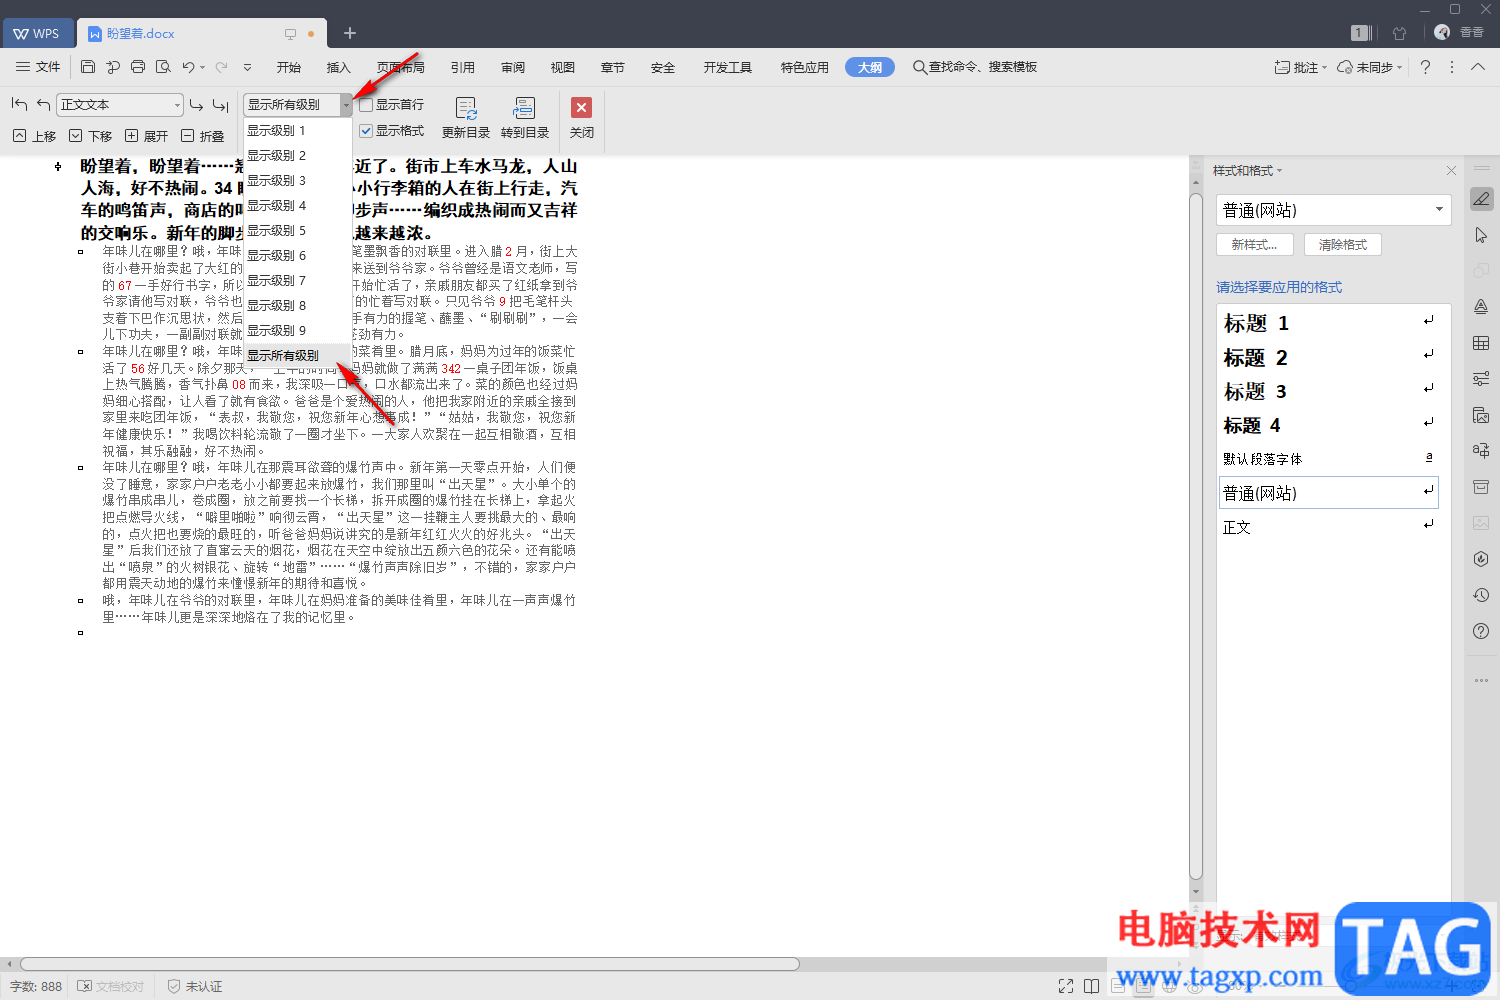Viewport: 1500px width, 1000px height.
Task: Demote to body text arrow icon
Action: click(221, 104)
